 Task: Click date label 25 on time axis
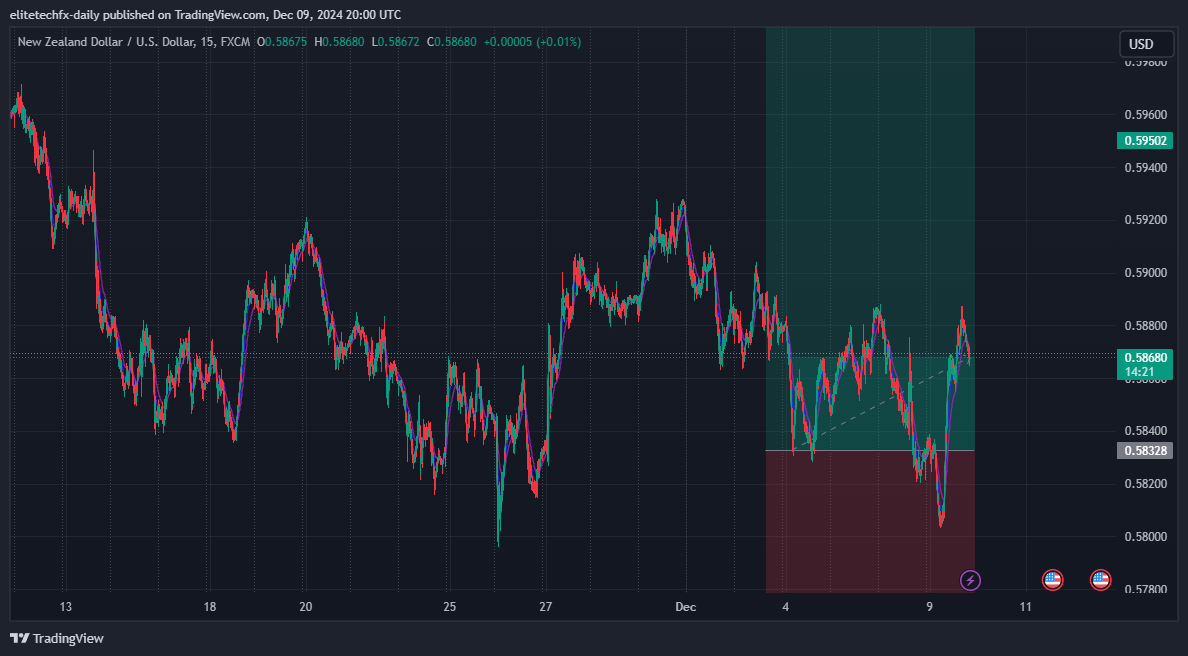point(450,607)
